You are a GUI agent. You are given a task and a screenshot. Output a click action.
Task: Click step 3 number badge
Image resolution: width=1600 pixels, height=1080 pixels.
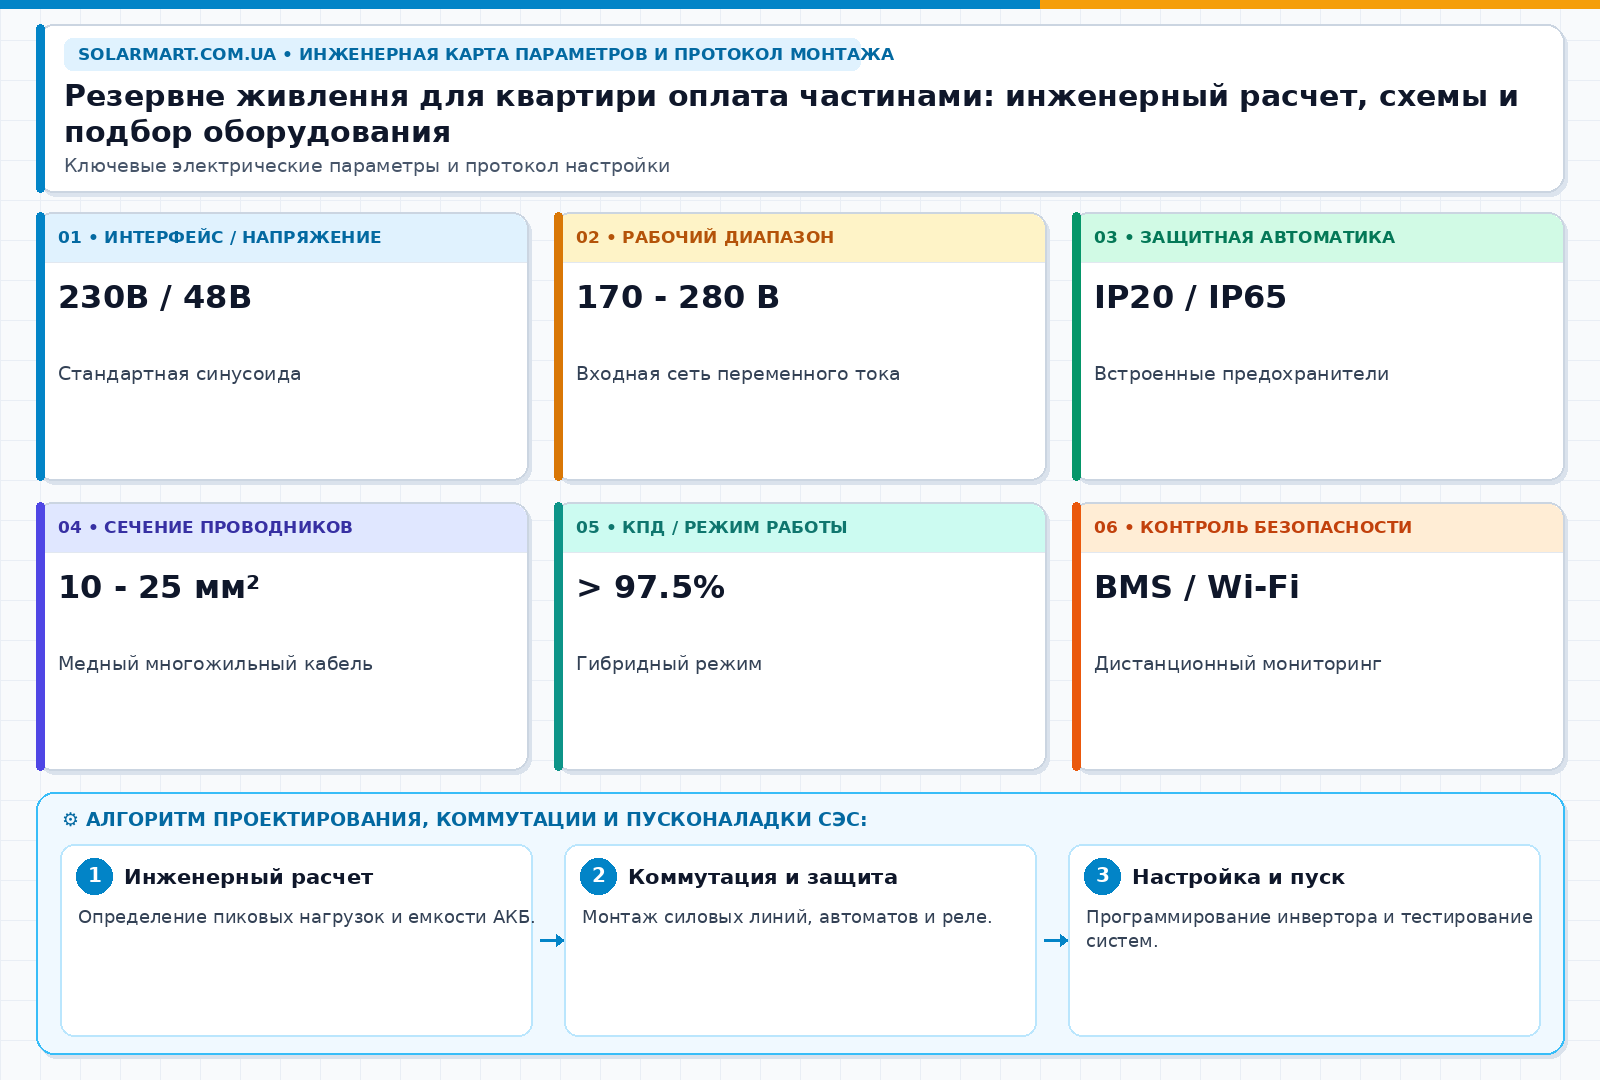[1103, 876]
